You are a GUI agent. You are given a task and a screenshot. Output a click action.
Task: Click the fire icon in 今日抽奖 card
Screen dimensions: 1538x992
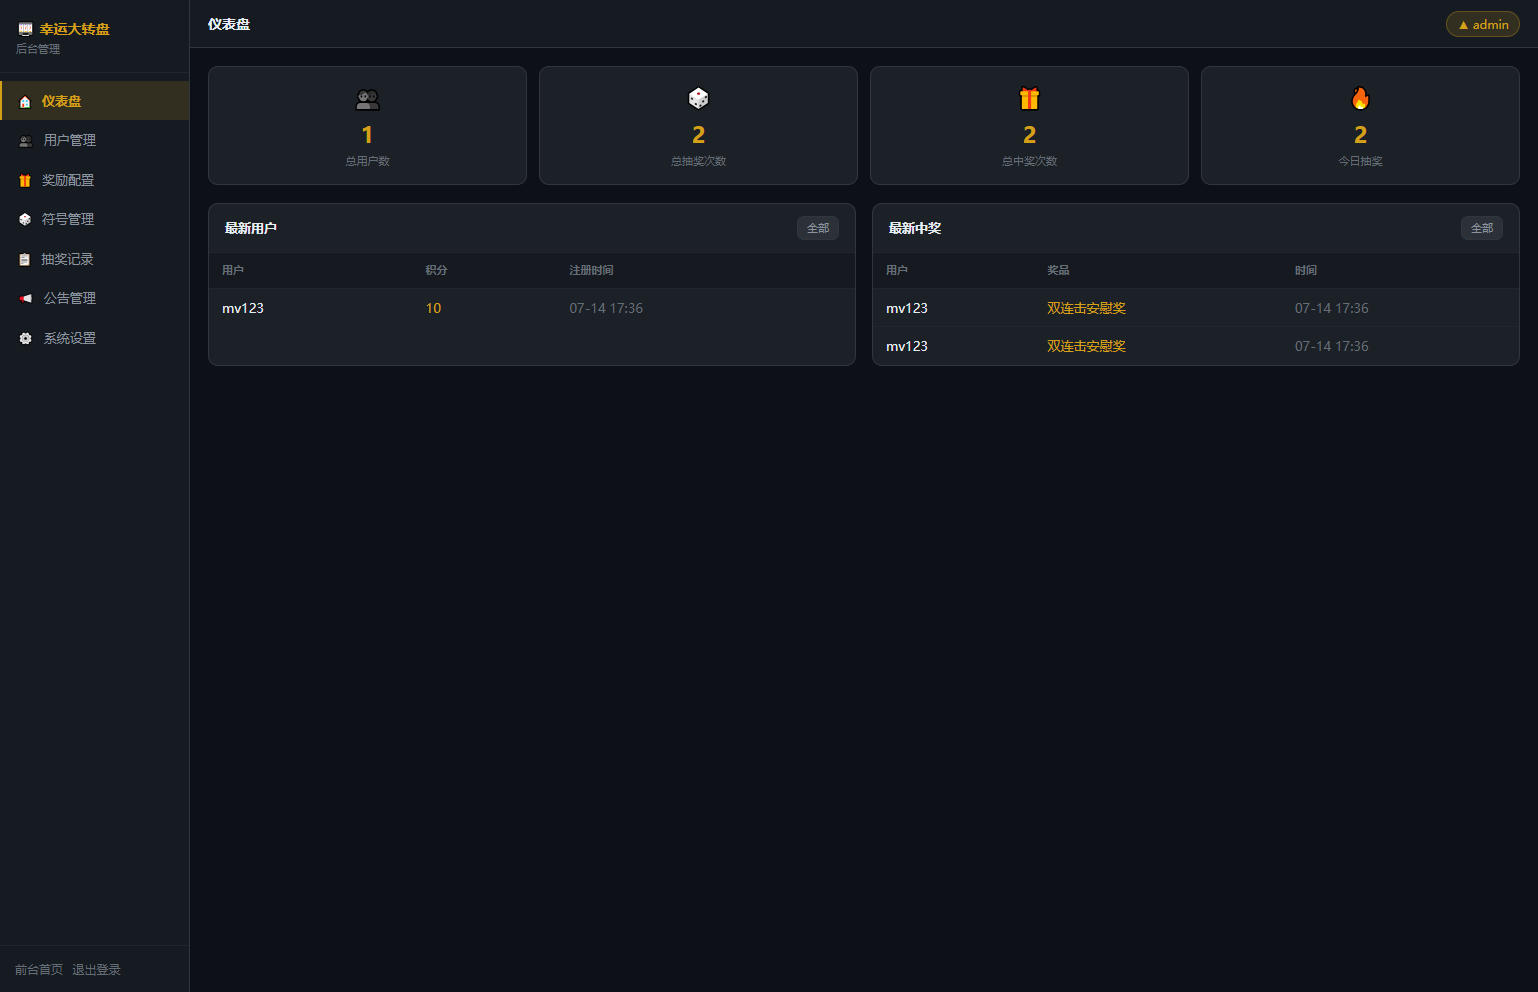click(x=1360, y=98)
